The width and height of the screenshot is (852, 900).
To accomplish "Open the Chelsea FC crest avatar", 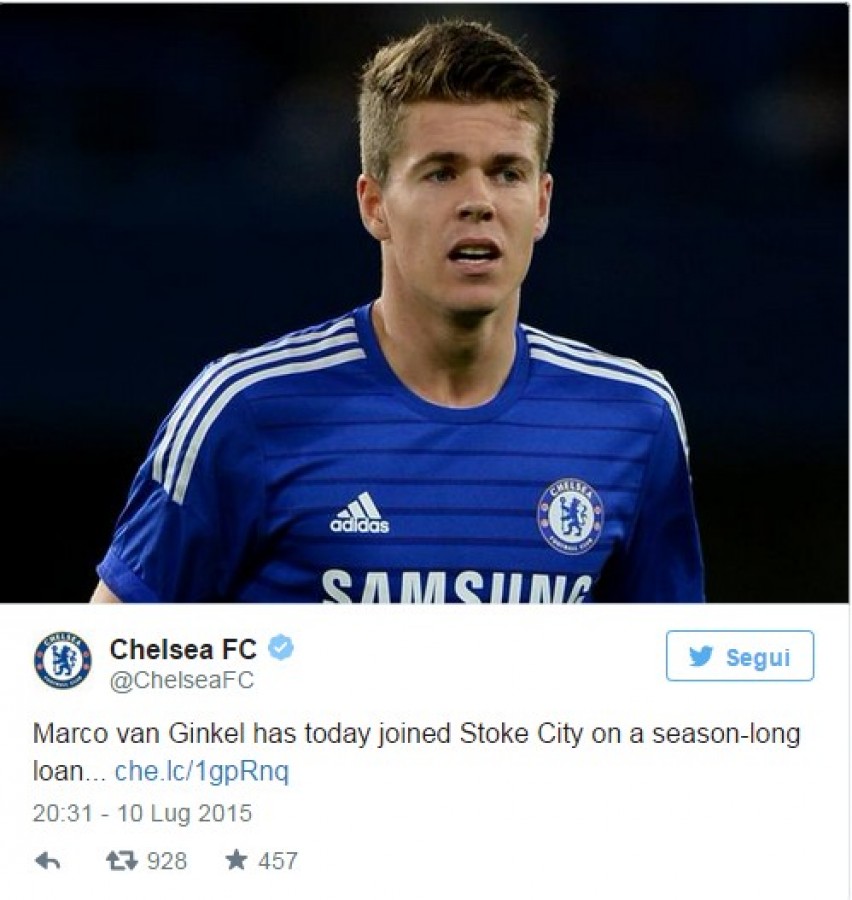I will (63, 660).
